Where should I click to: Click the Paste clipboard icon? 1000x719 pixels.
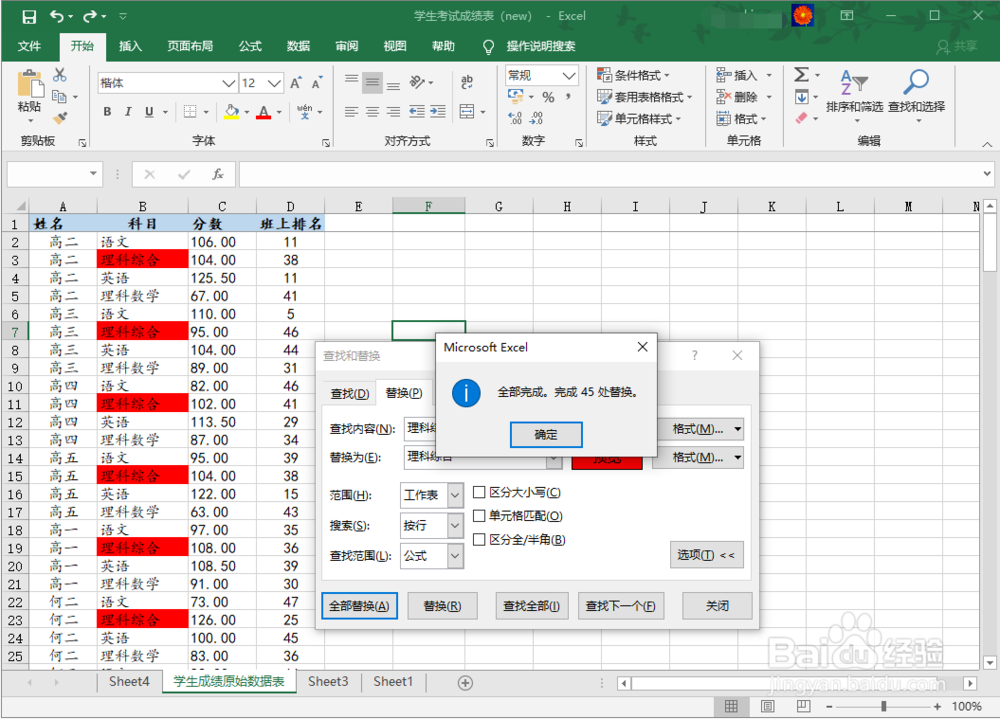29,84
